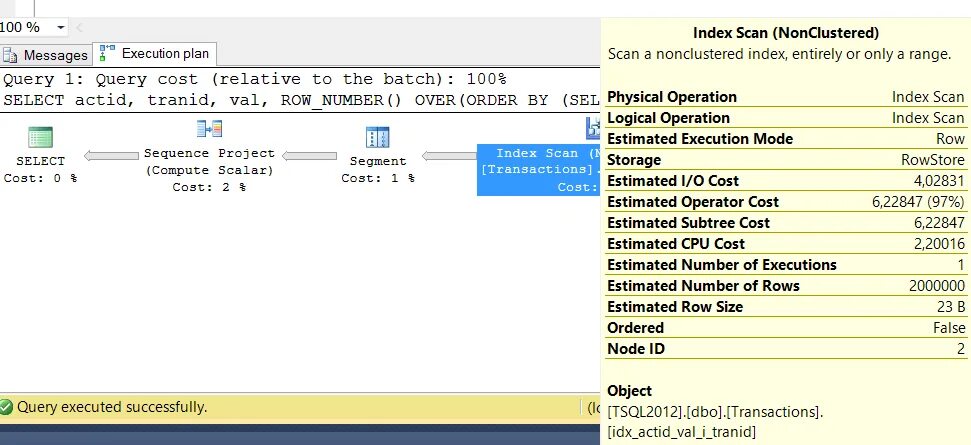The width and height of the screenshot is (971, 445).
Task: Click the Segment Cost: 1 % label
Action: pos(378,178)
